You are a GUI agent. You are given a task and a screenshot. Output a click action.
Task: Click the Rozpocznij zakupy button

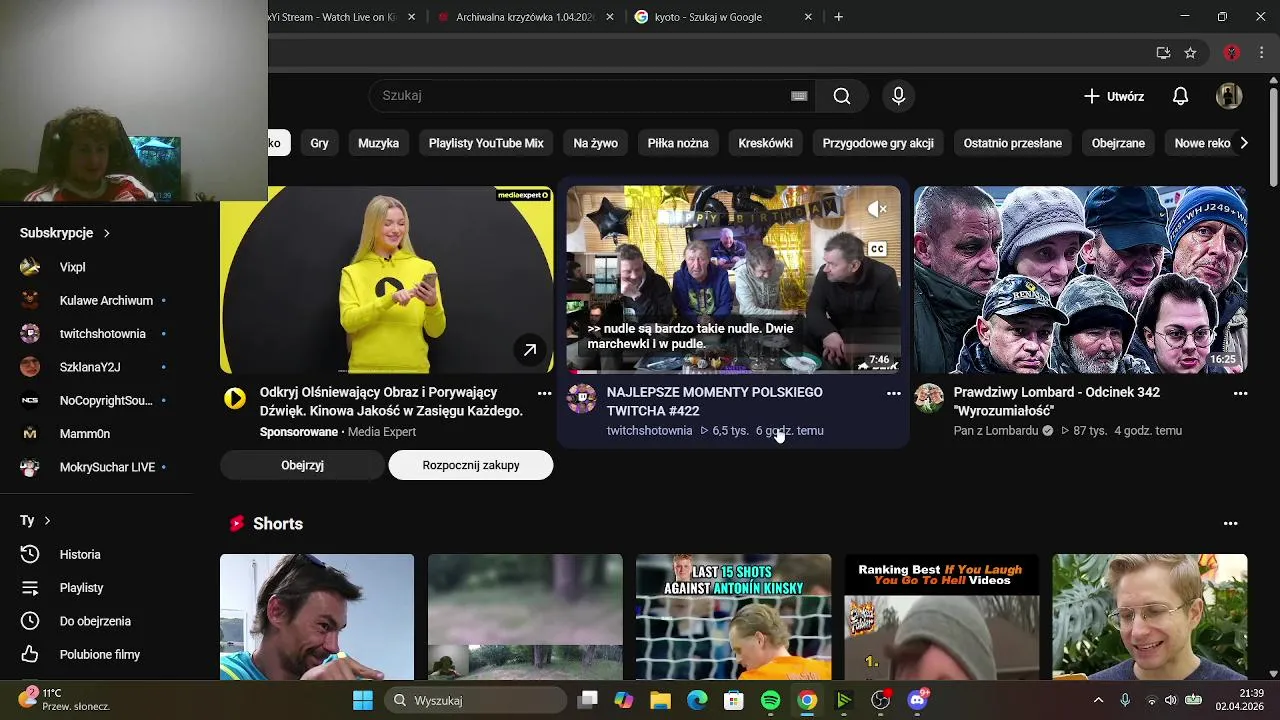(471, 465)
